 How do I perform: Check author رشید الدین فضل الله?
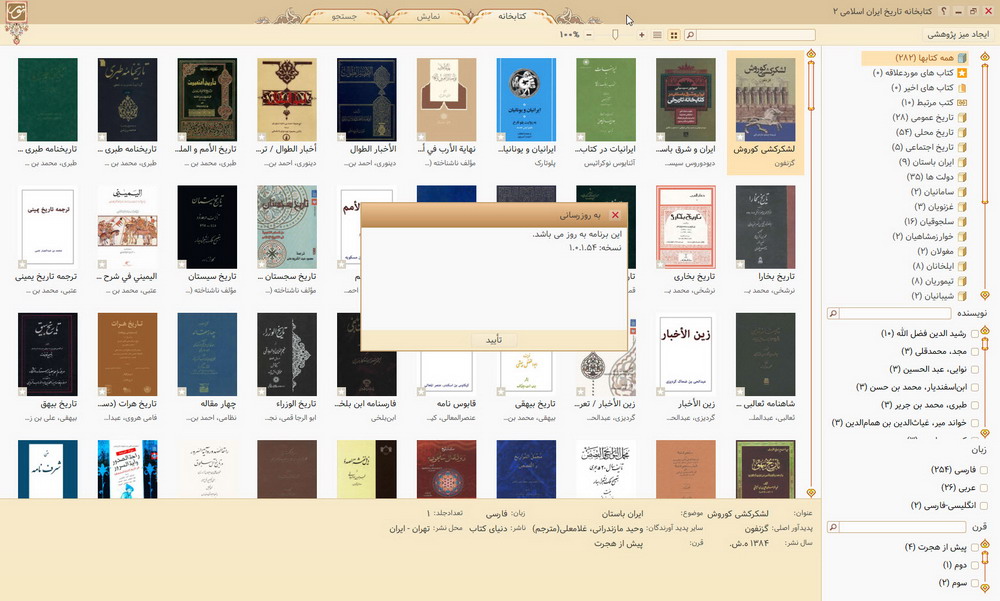[x=974, y=334]
